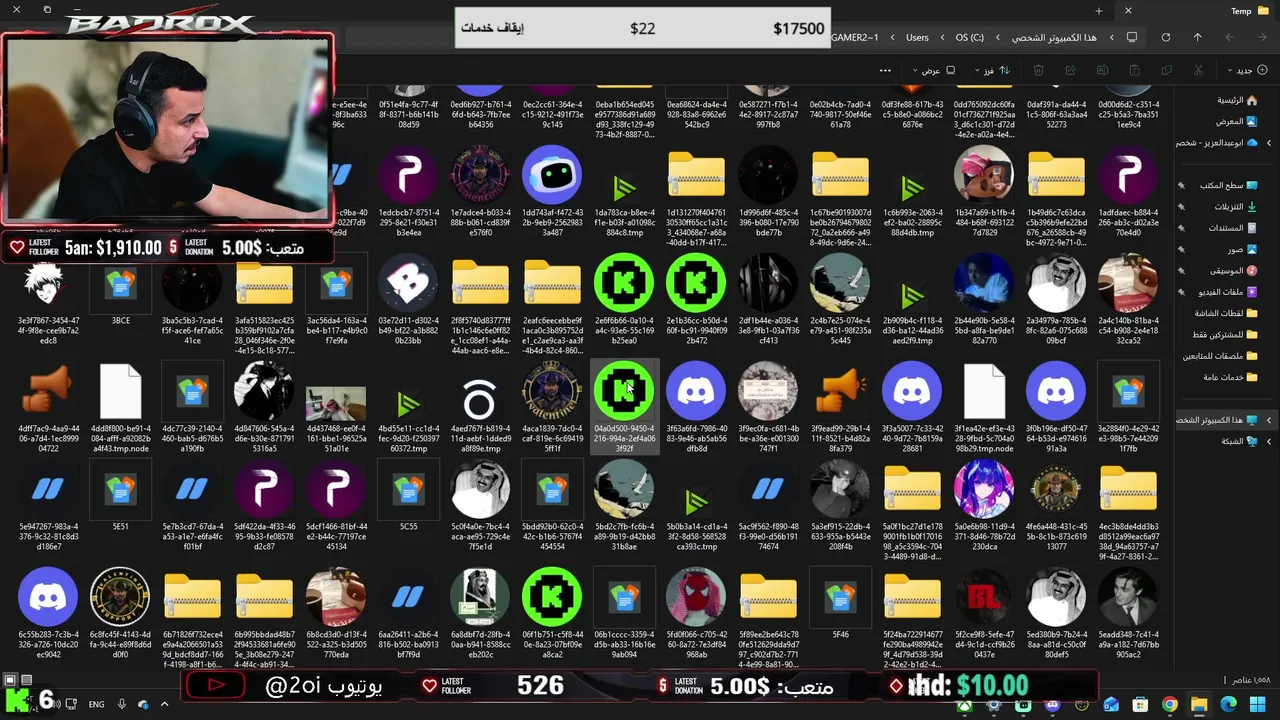Expand the هذا الكمبيوتر الشخصي sidebar node
The image size is (1280, 720).
(1269, 420)
